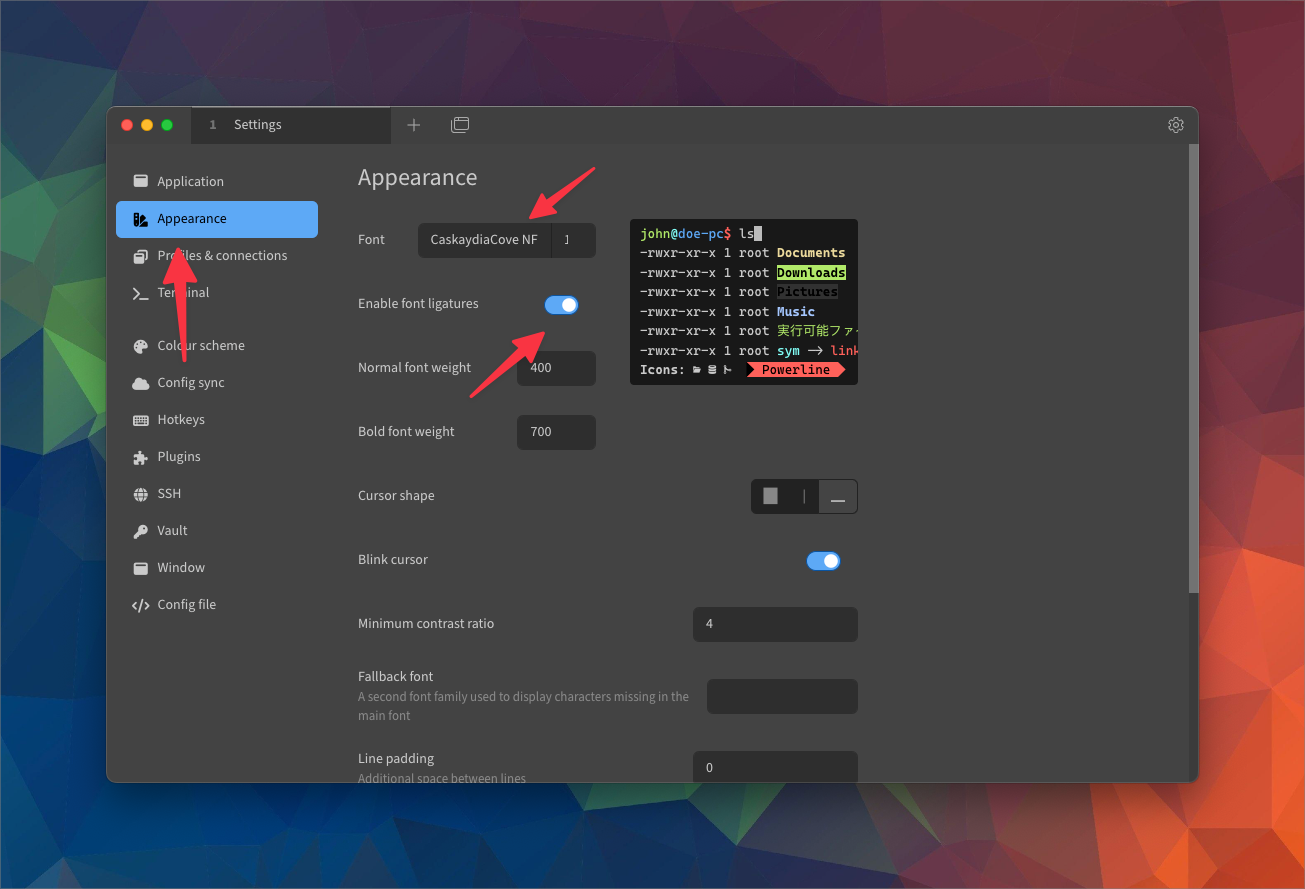
Task: Click the Terminal prompt icon in the sidebar
Action: pos(141,292)
